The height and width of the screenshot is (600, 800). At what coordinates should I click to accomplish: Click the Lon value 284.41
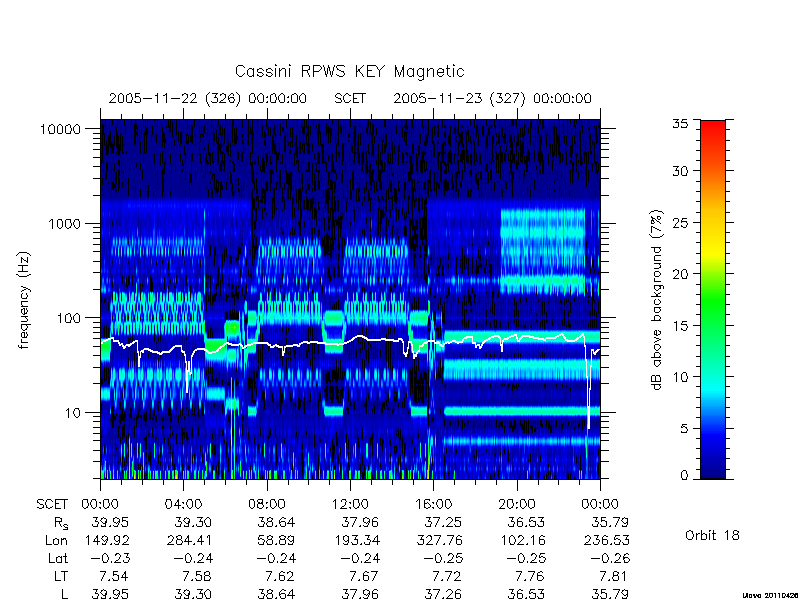point(189,540)
